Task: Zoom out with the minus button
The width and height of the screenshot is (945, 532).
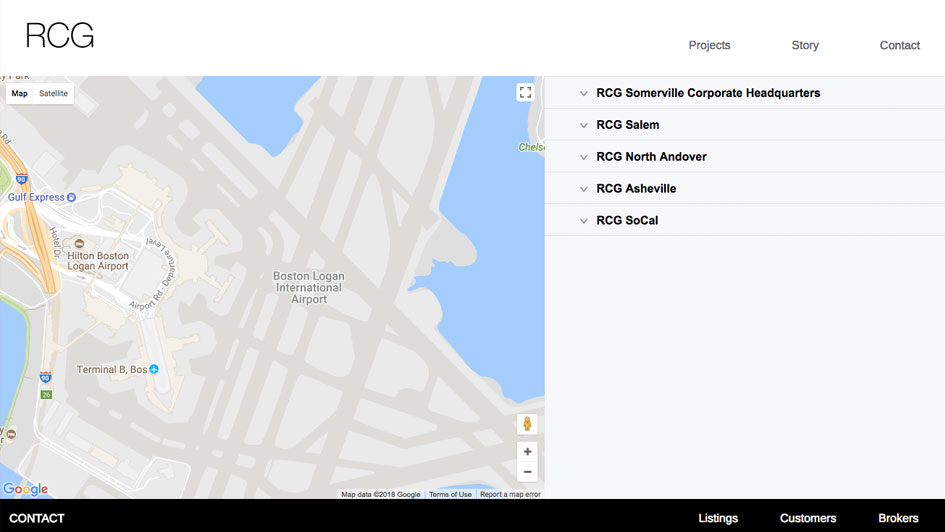Action: [527, 472]
